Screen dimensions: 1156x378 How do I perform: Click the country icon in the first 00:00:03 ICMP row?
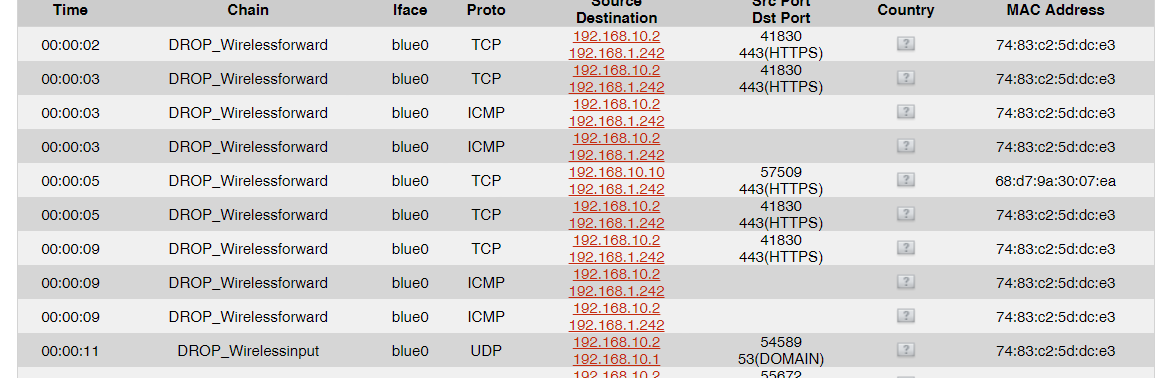coord(905,112)
